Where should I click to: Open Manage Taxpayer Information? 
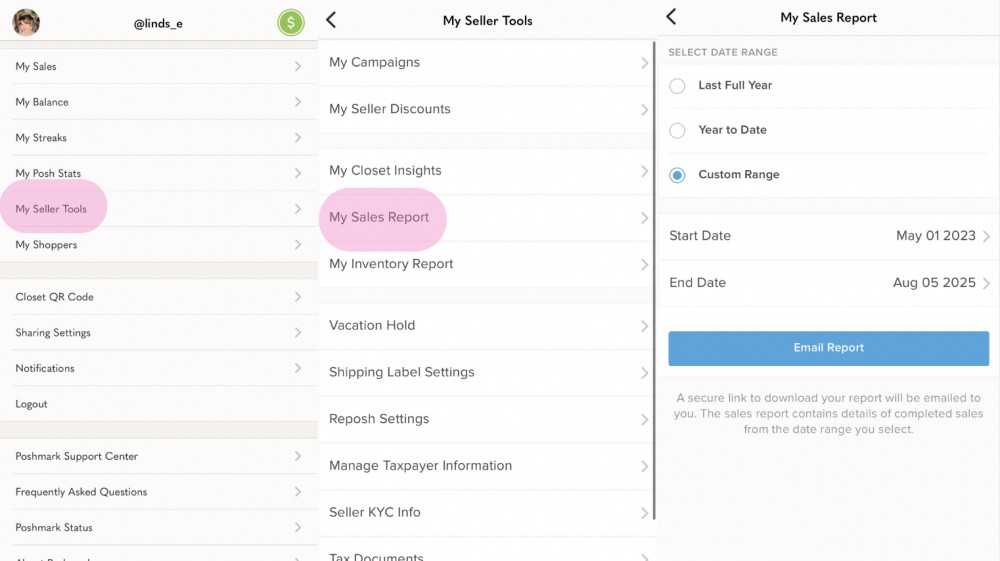pyautogui.click(x=485, y=466)
